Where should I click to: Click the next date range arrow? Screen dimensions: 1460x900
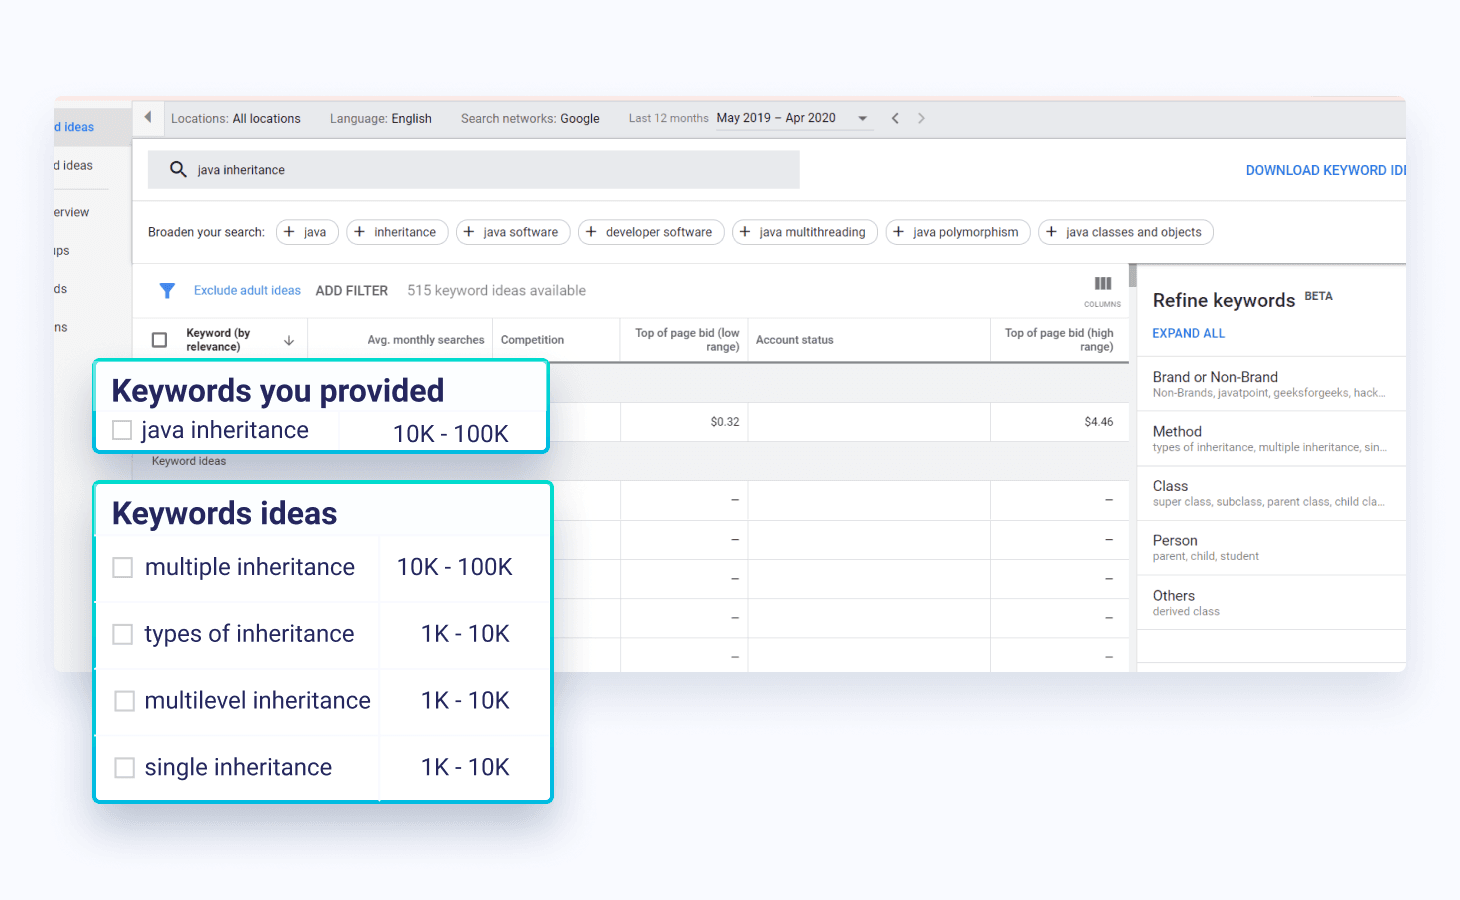920,117
